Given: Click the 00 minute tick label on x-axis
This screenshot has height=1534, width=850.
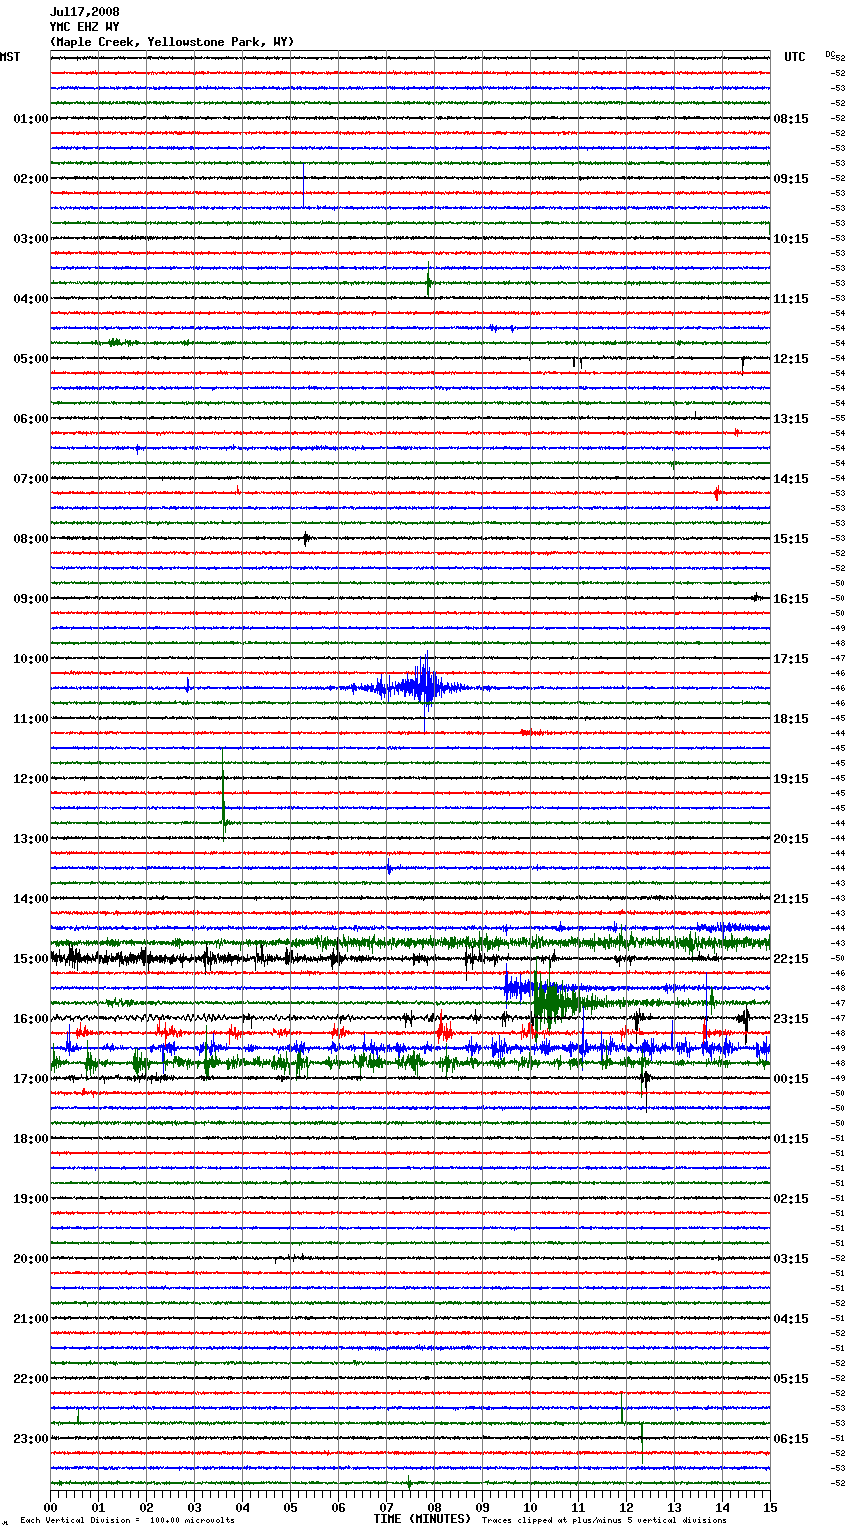Looking at the screenshot, I should (51, 1507).
